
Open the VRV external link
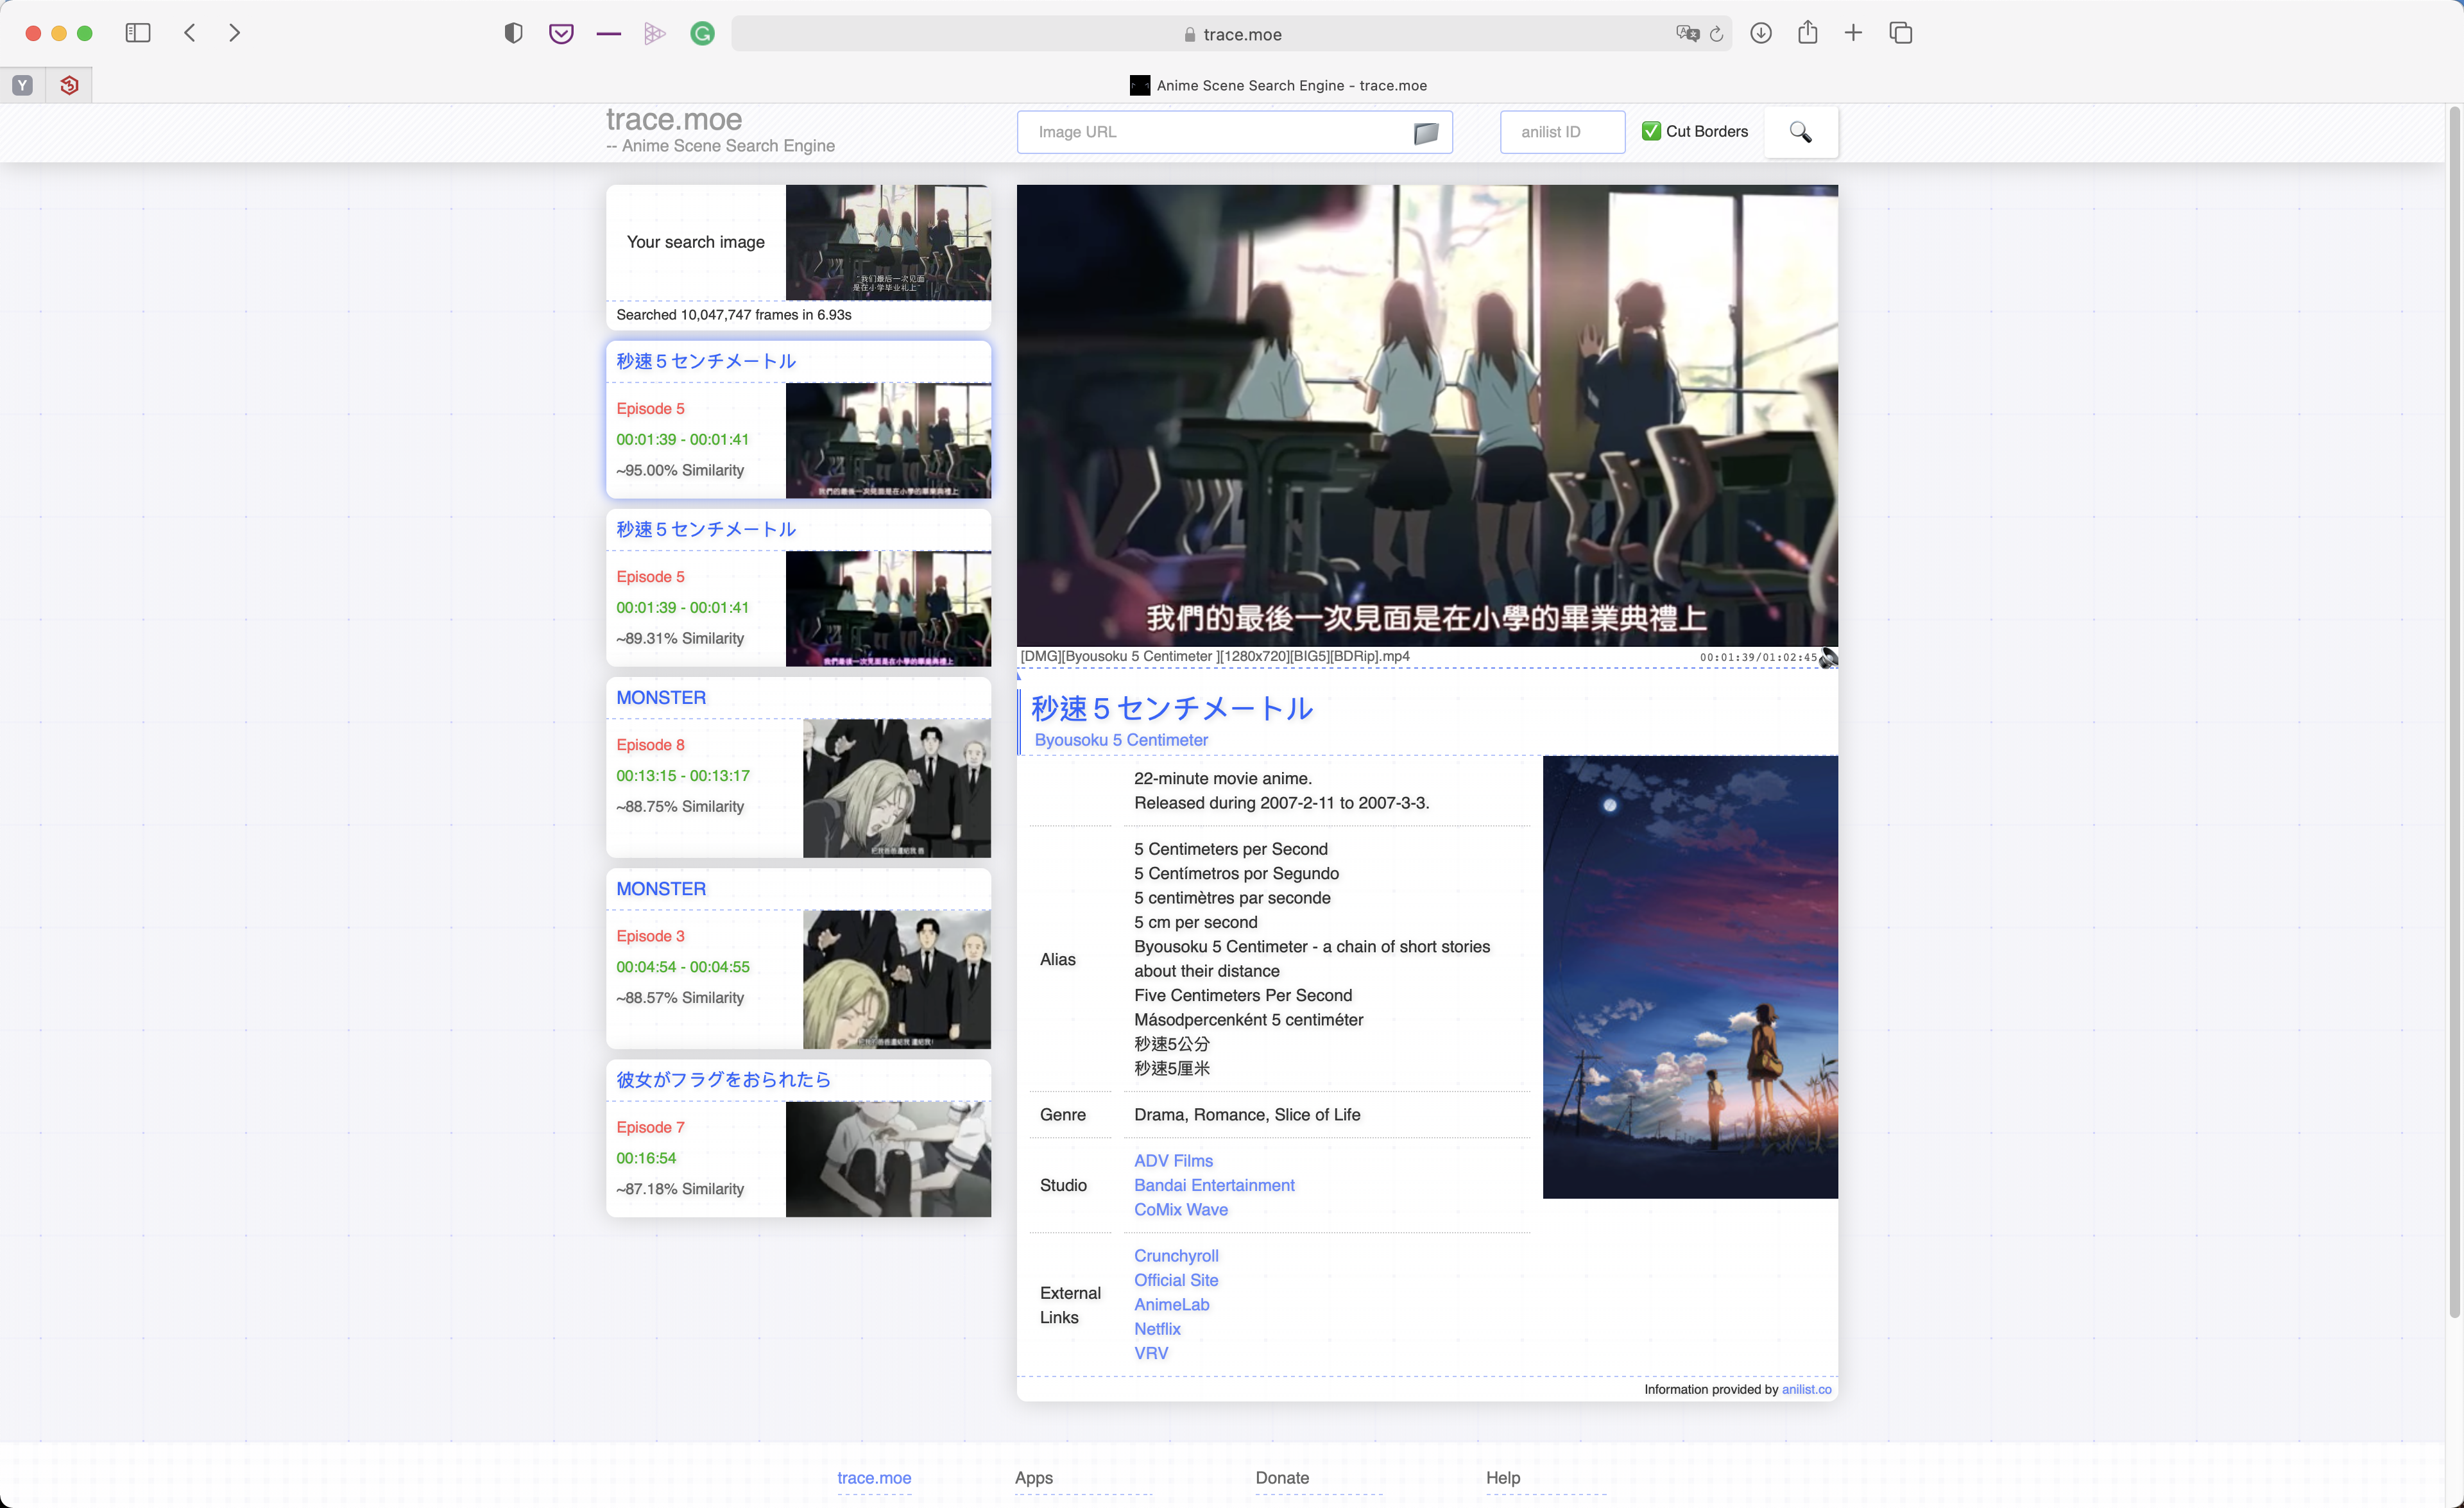pyautogui.click(x=1151, y=1353)
